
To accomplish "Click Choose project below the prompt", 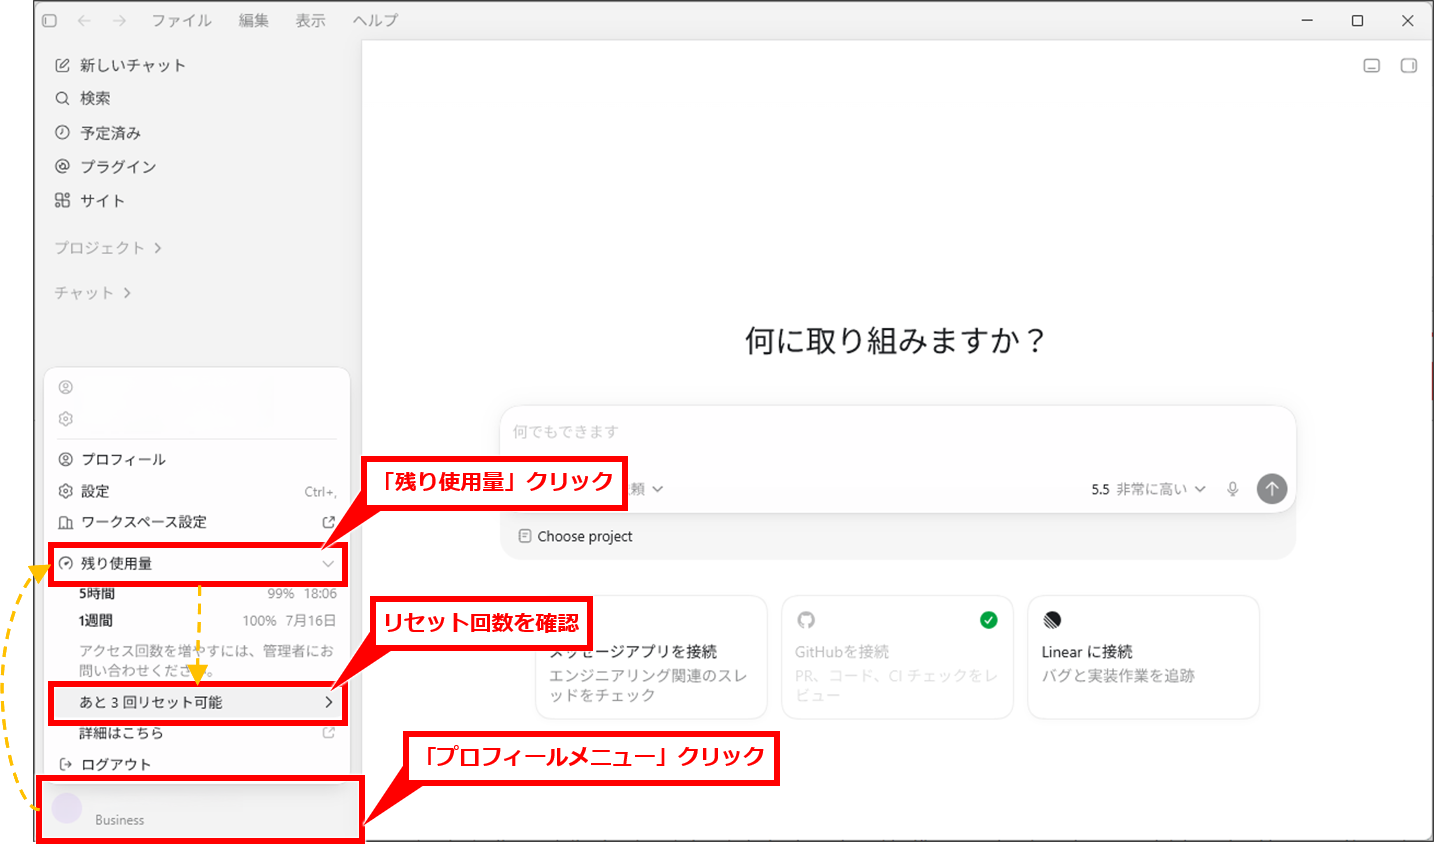I will pyautogui.click(x=575, y=536).
